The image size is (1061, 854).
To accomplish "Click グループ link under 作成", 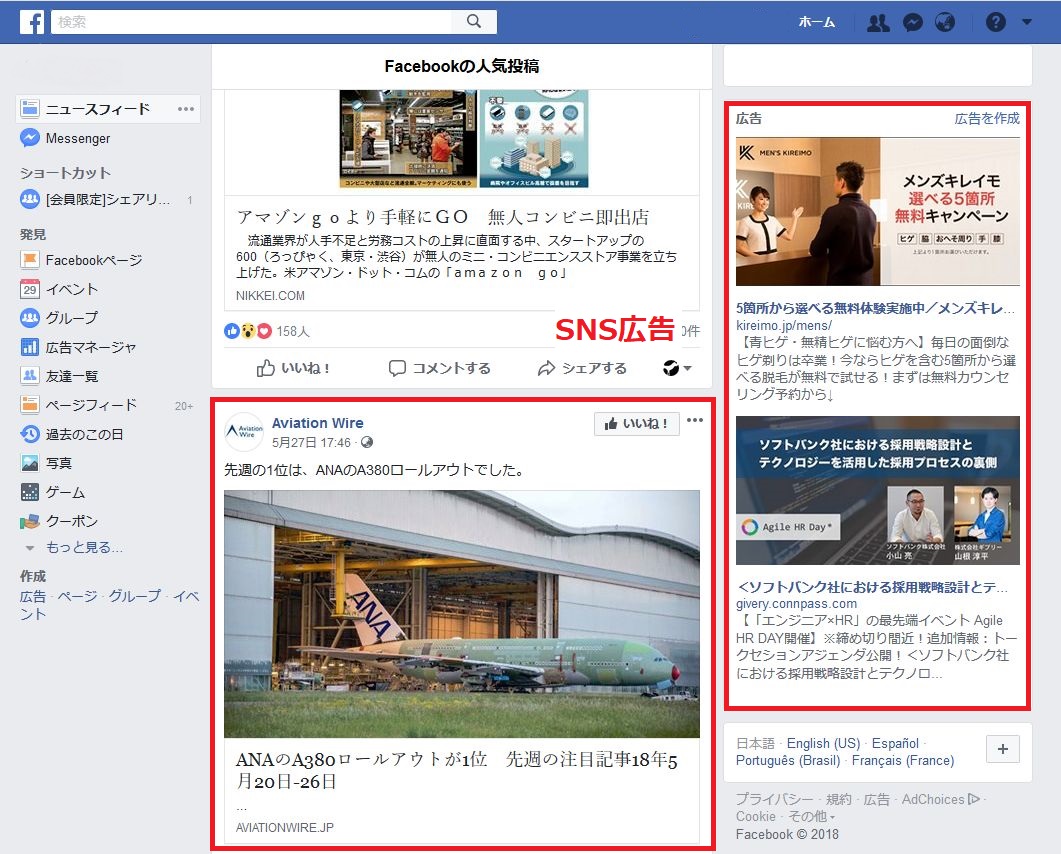I will (135, 596).
